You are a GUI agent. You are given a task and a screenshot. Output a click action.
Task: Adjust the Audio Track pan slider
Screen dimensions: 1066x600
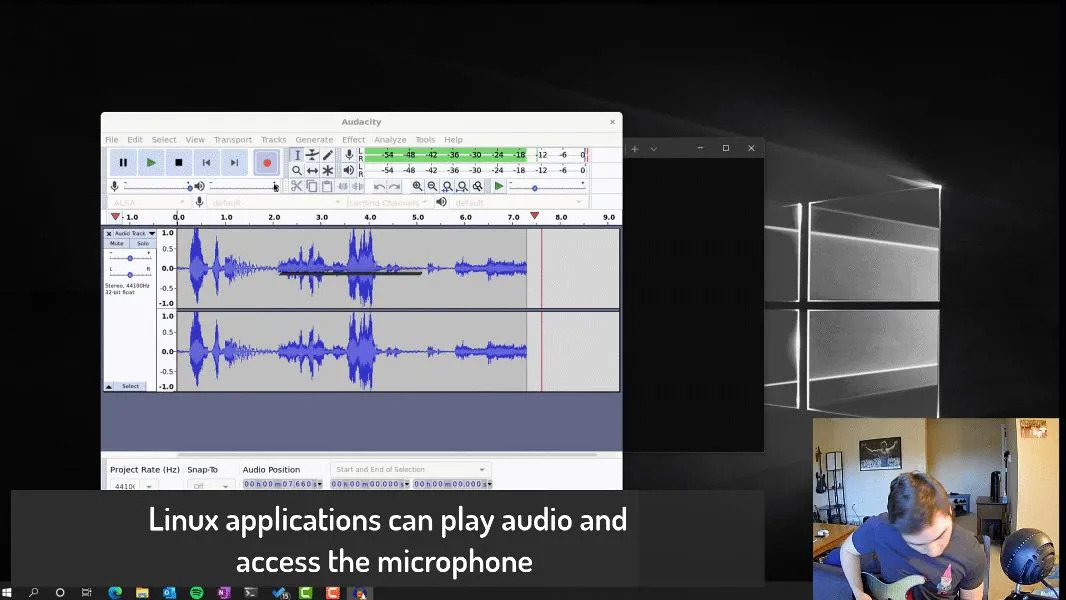click(x=130, y=274)
